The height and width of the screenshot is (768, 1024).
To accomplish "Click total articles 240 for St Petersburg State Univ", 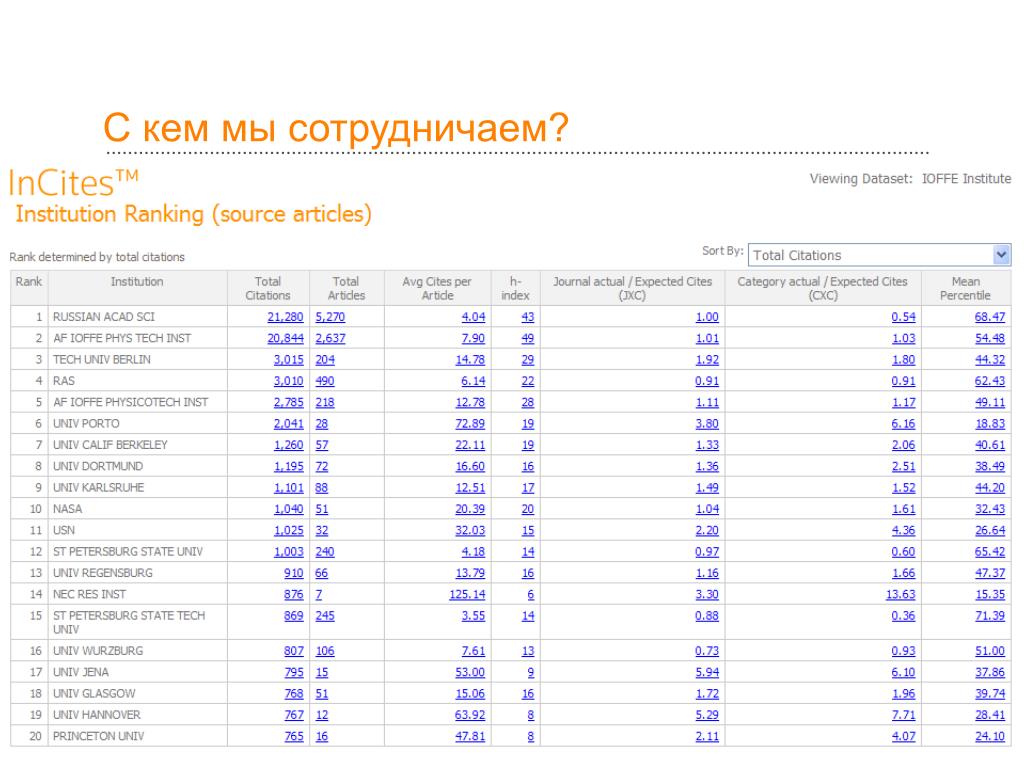I will 325,552.
